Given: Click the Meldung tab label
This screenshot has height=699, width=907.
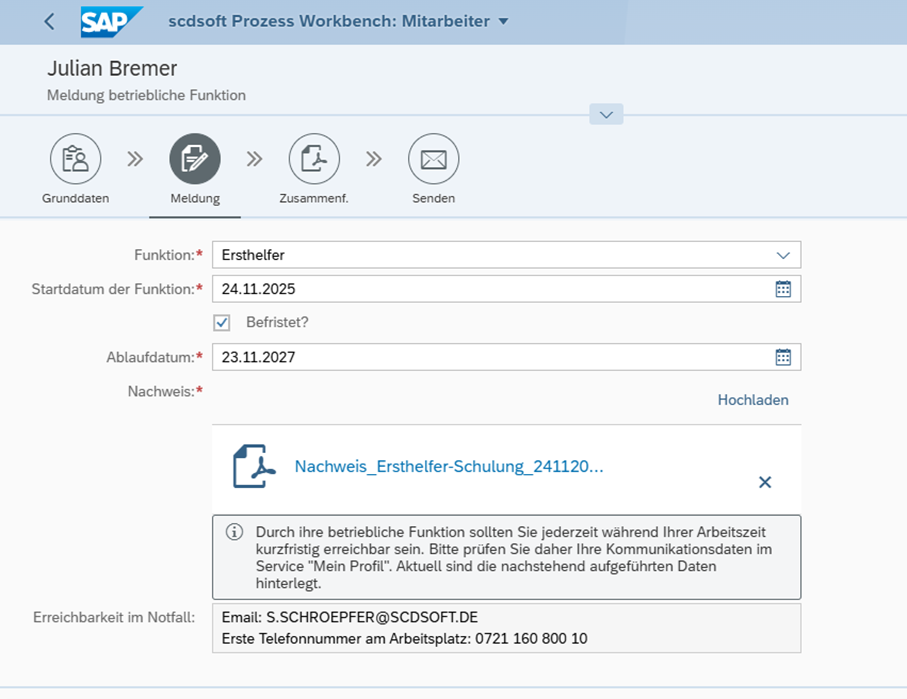Looking at the screenshot, I should pos(195,198).
